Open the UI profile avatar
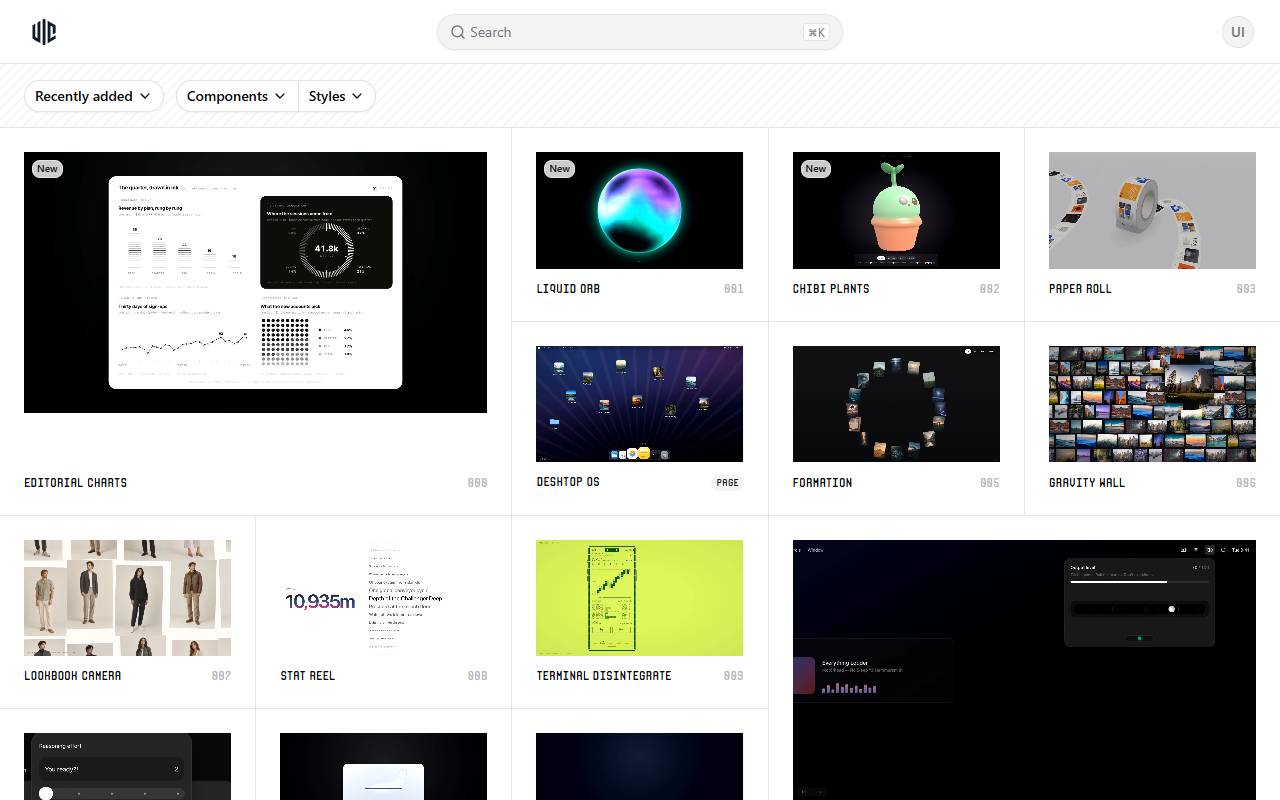 click(1238, 32)
